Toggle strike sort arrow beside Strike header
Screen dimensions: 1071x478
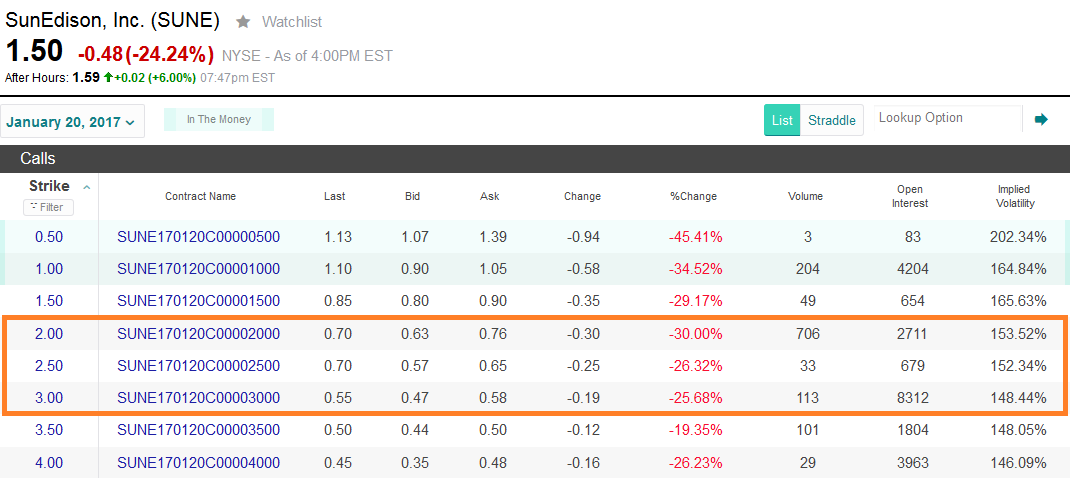click(86, 186)
